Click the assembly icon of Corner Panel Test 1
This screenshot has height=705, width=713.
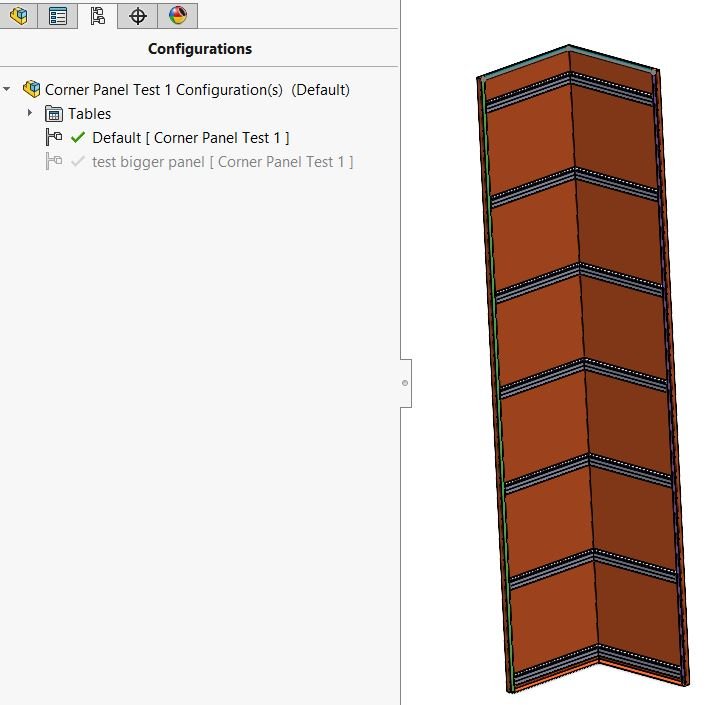coord(31,89)
